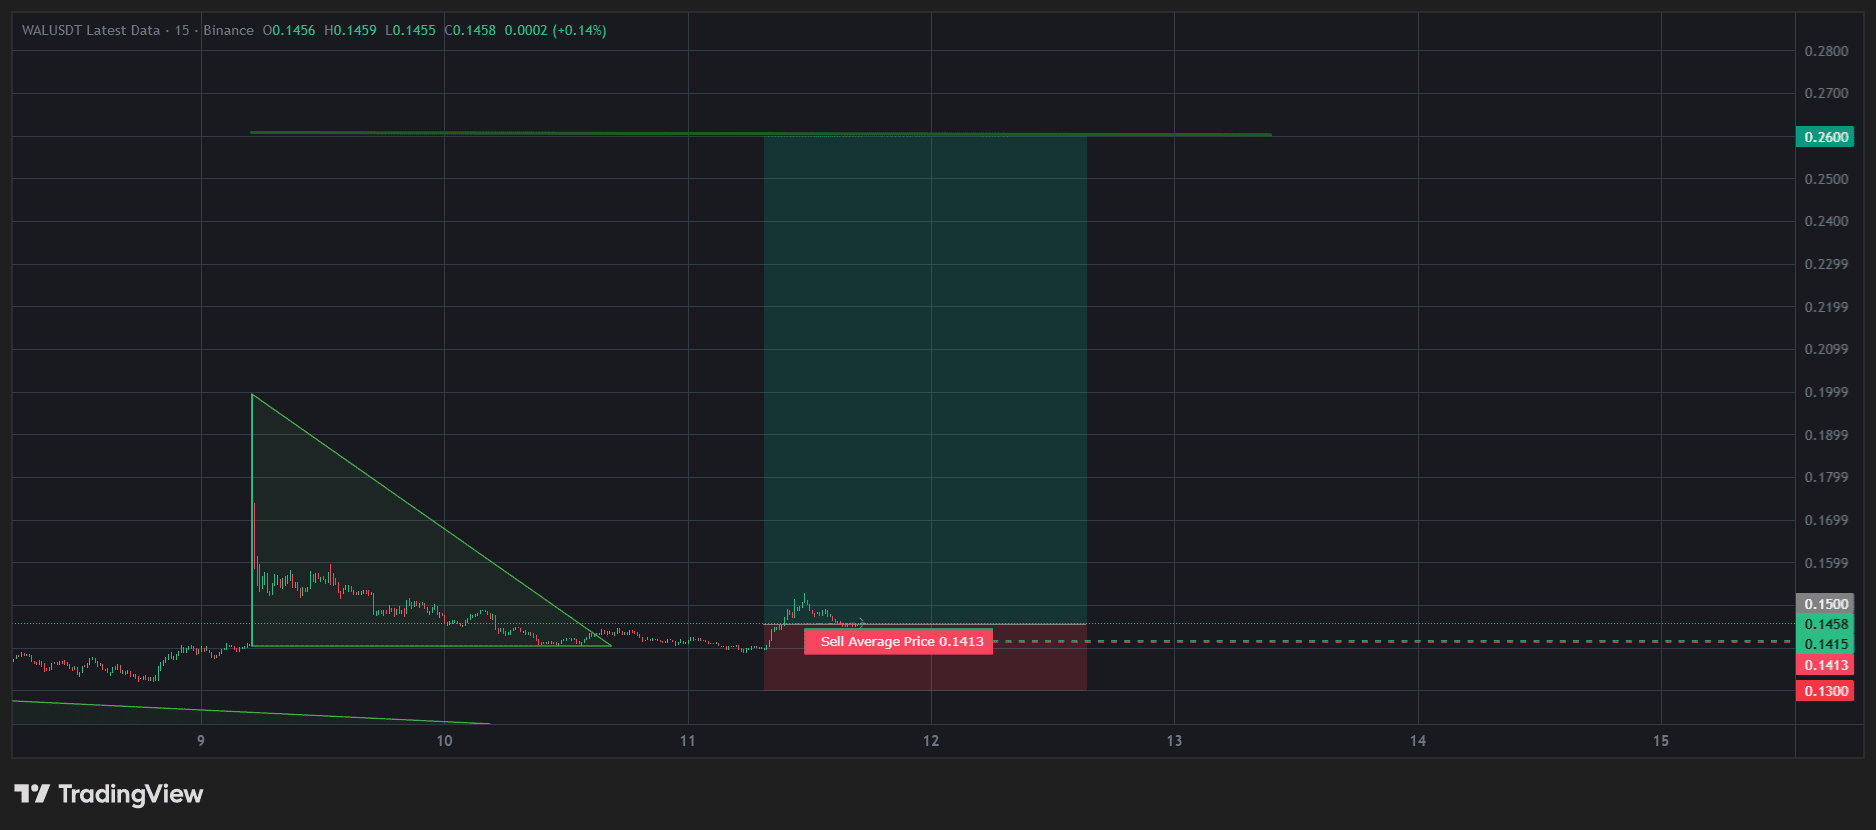Click the high value H0.1459
Viewport: 1876px width, 830px height.
(x=350, y=30)
